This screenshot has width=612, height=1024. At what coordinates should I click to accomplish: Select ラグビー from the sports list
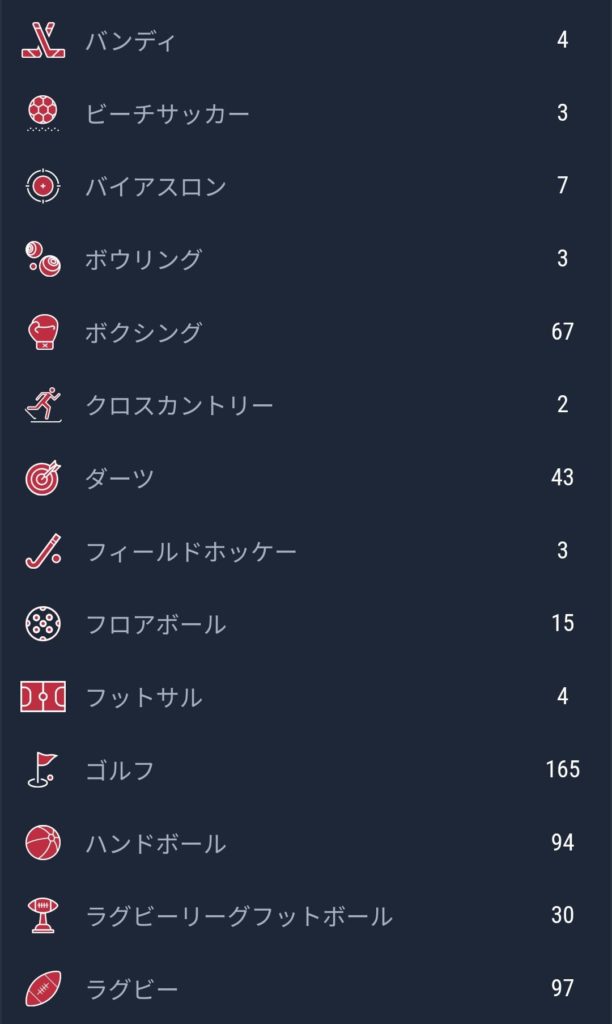132,990
